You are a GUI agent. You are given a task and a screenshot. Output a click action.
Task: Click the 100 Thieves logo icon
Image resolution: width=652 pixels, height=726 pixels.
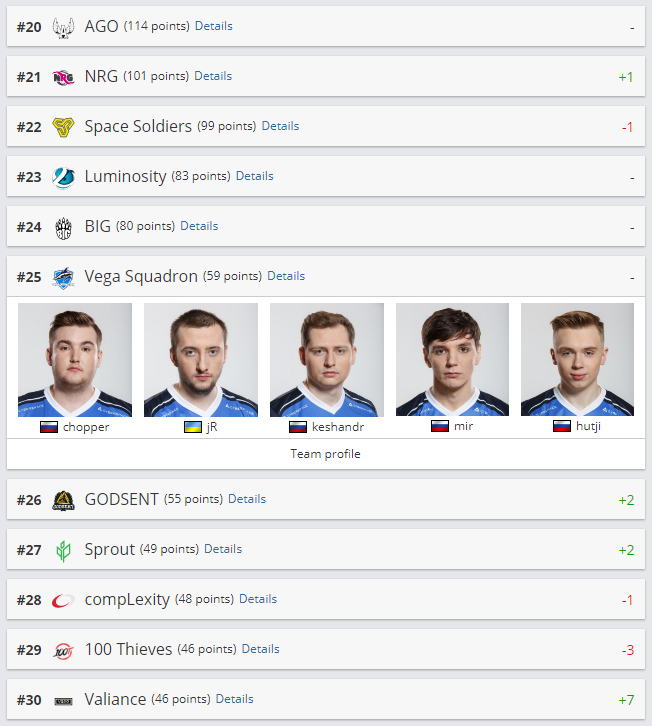tap(63, 651)
